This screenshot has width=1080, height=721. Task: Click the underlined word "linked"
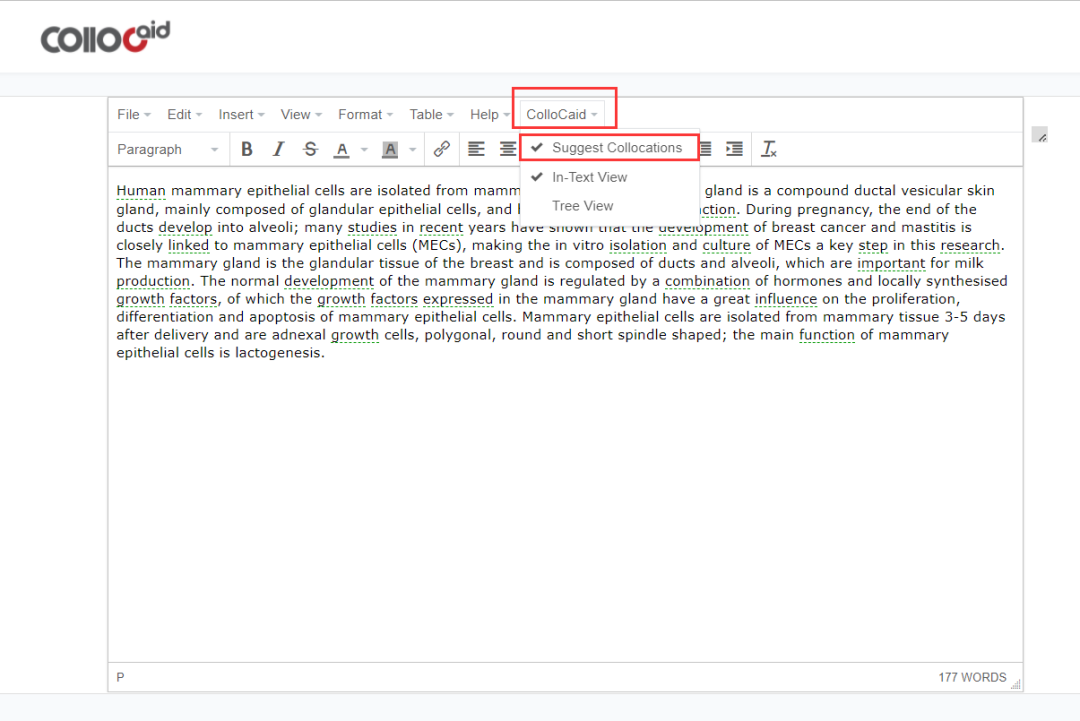click(188, 246)
